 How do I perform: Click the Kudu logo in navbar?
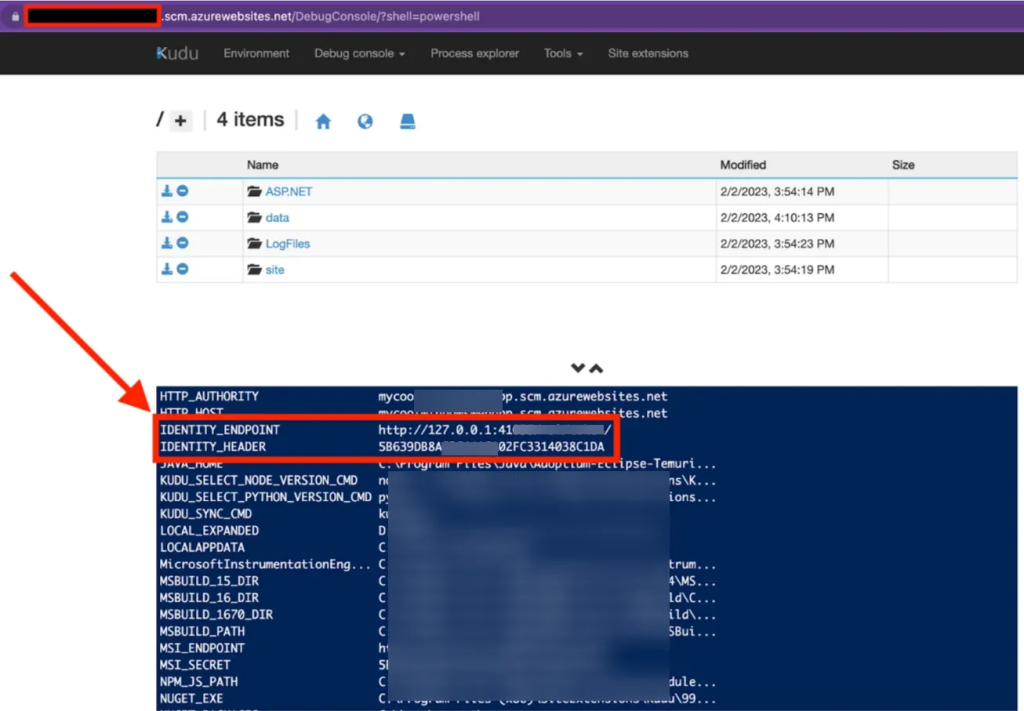[x=177, y=53]
